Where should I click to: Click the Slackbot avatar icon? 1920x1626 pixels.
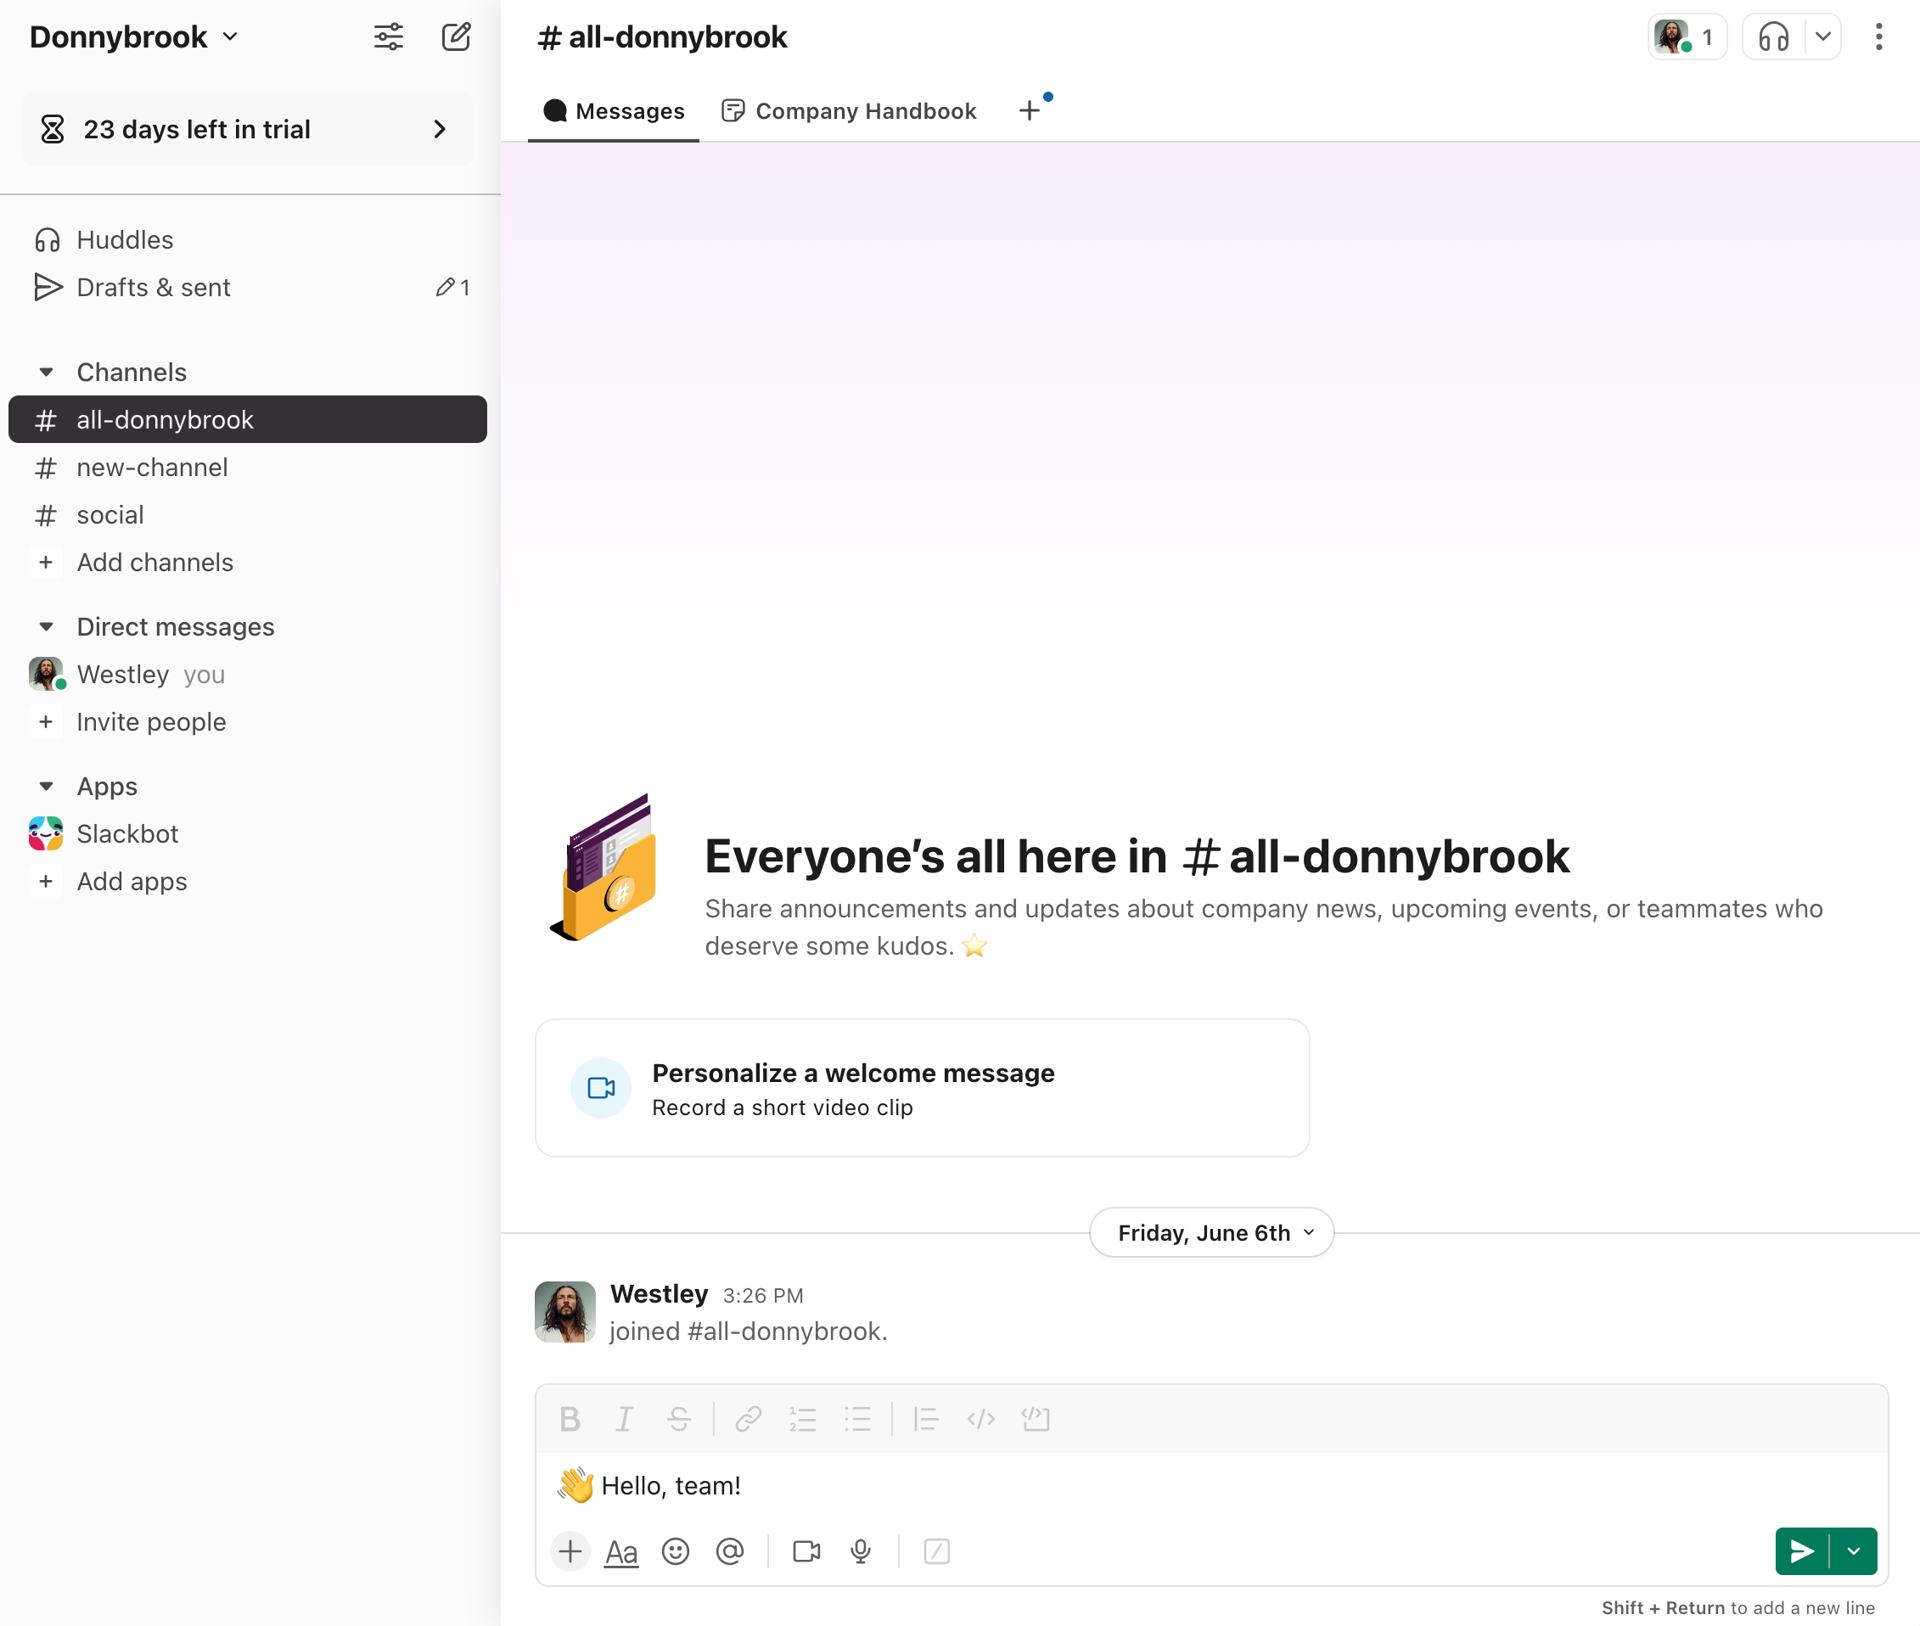point(46,834)
